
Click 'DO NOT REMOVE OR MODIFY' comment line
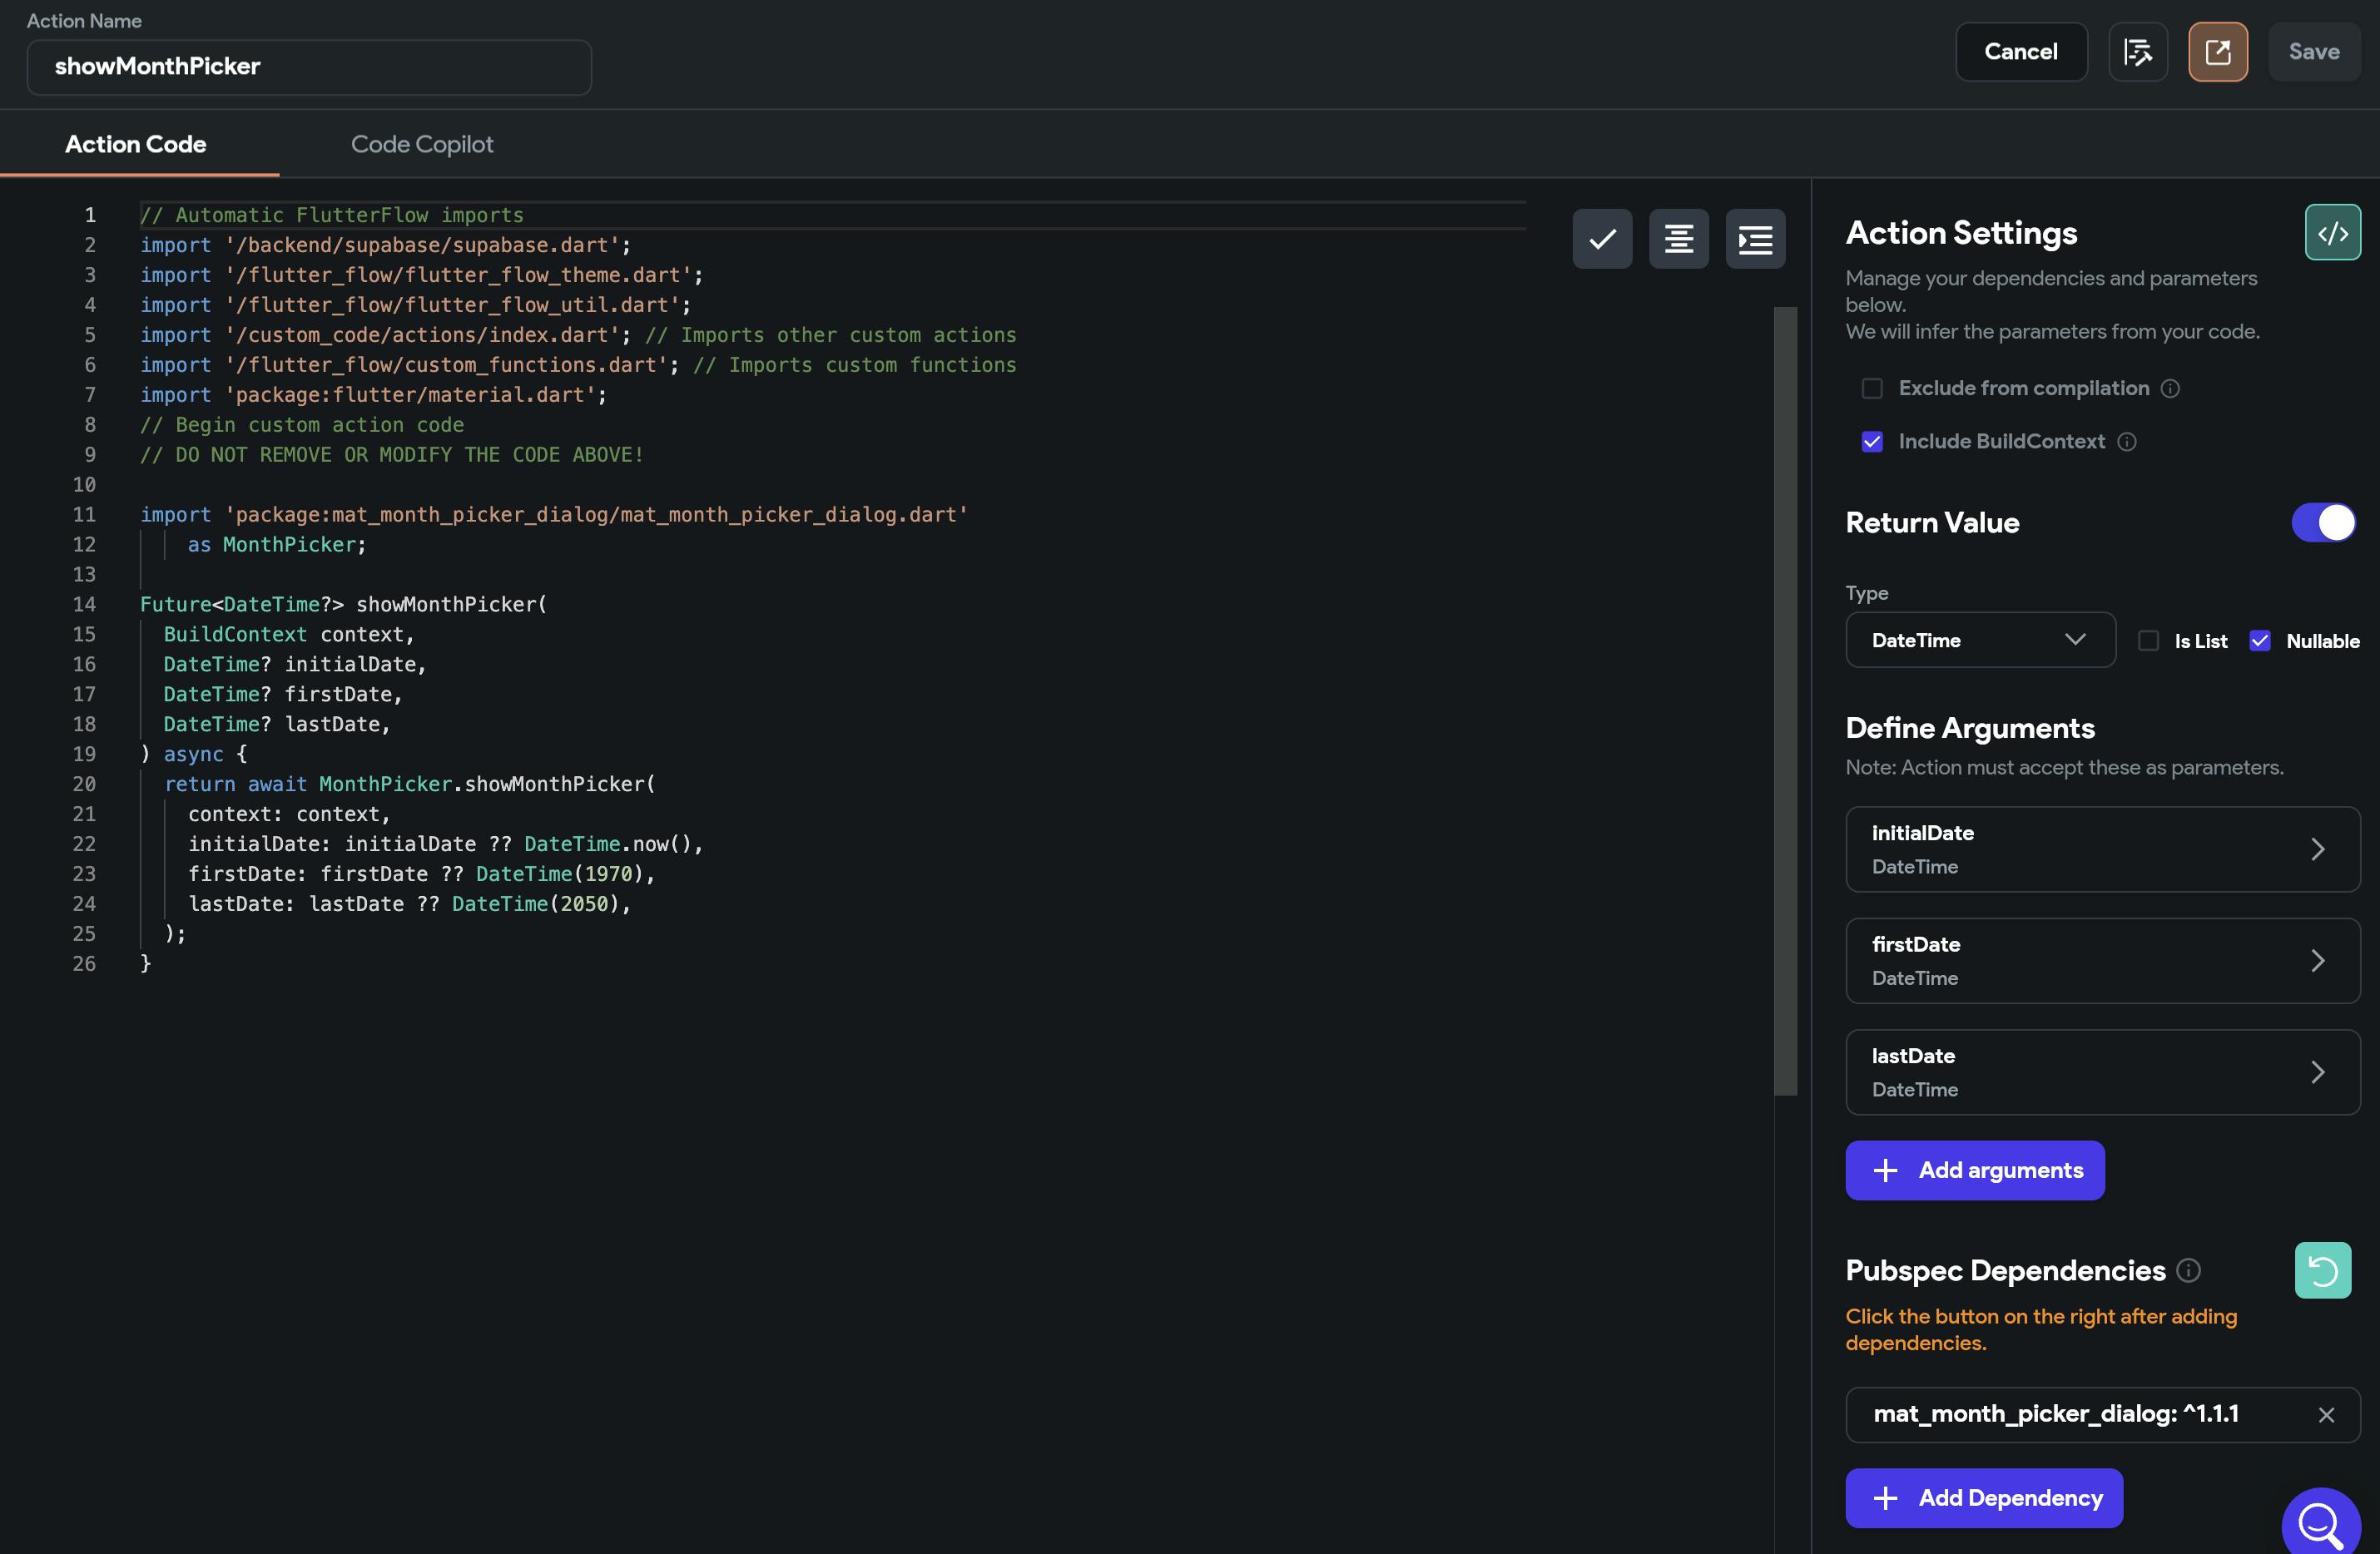392,454
